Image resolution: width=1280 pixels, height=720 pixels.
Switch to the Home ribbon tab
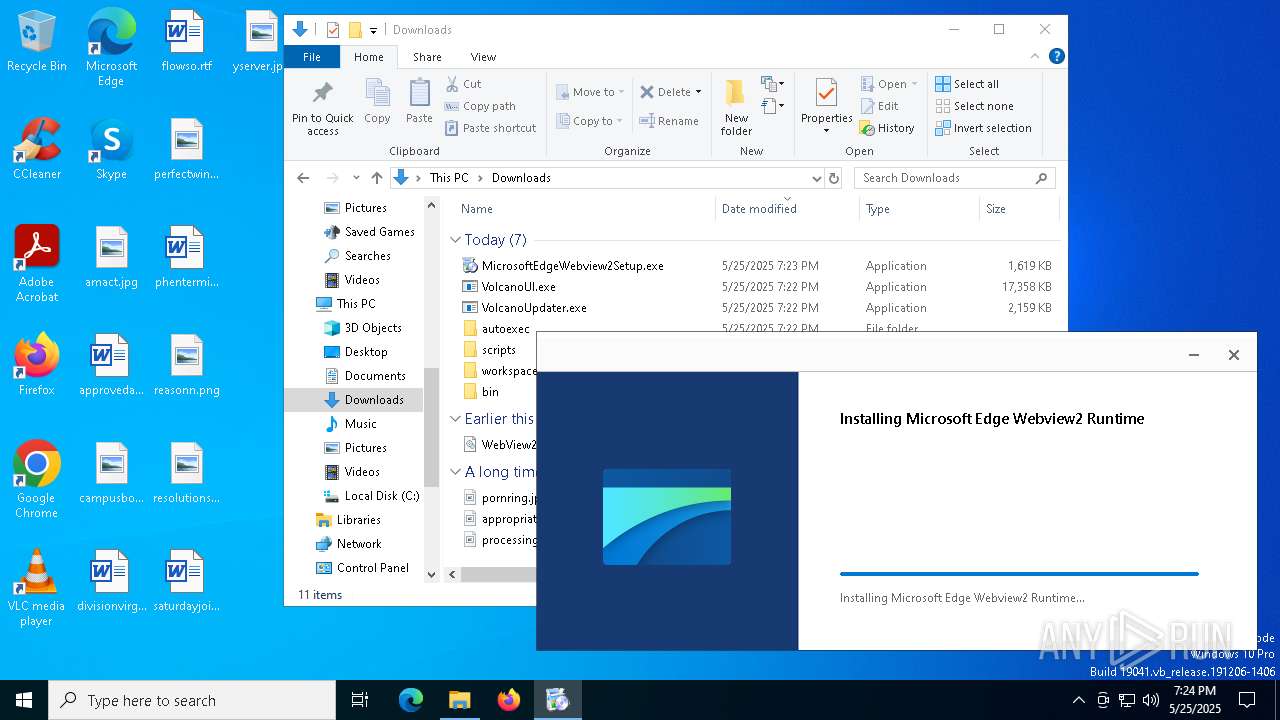pos(369,57)
